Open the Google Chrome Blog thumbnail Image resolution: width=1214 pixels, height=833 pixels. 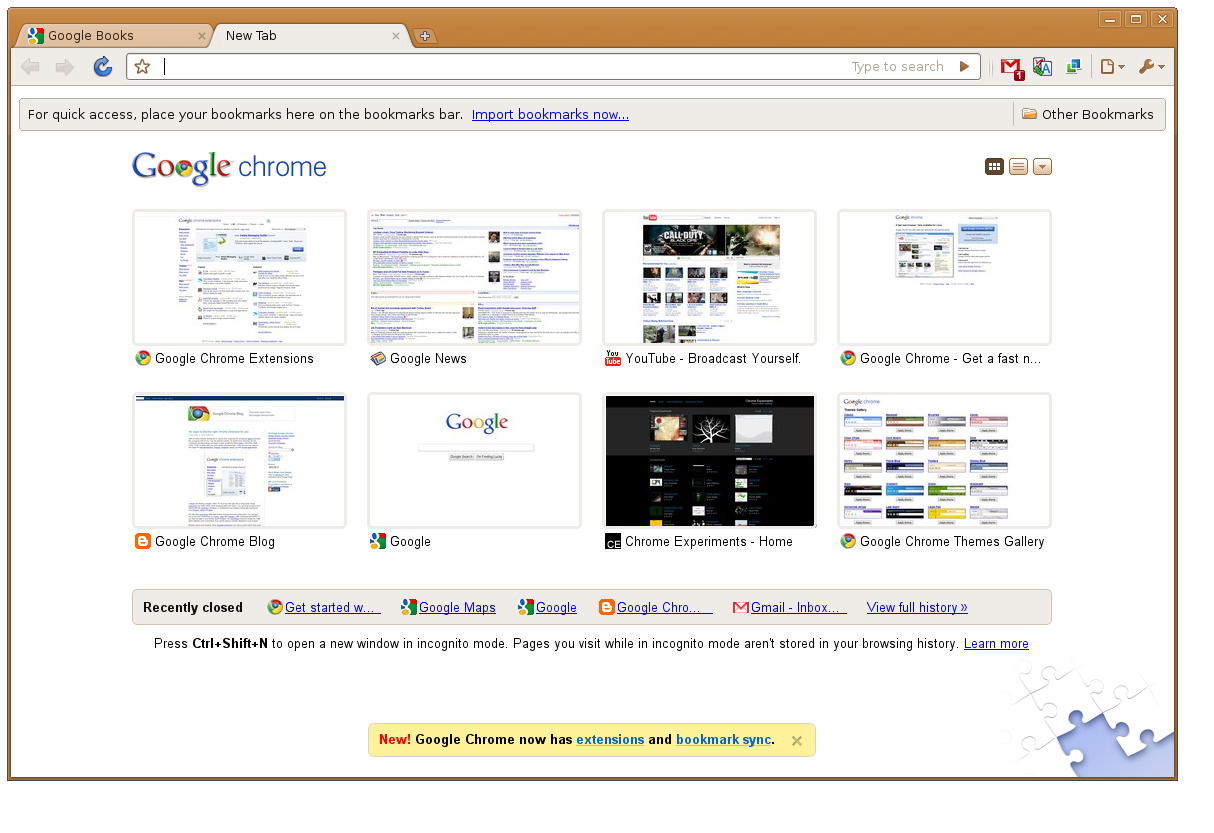point(239,460)
